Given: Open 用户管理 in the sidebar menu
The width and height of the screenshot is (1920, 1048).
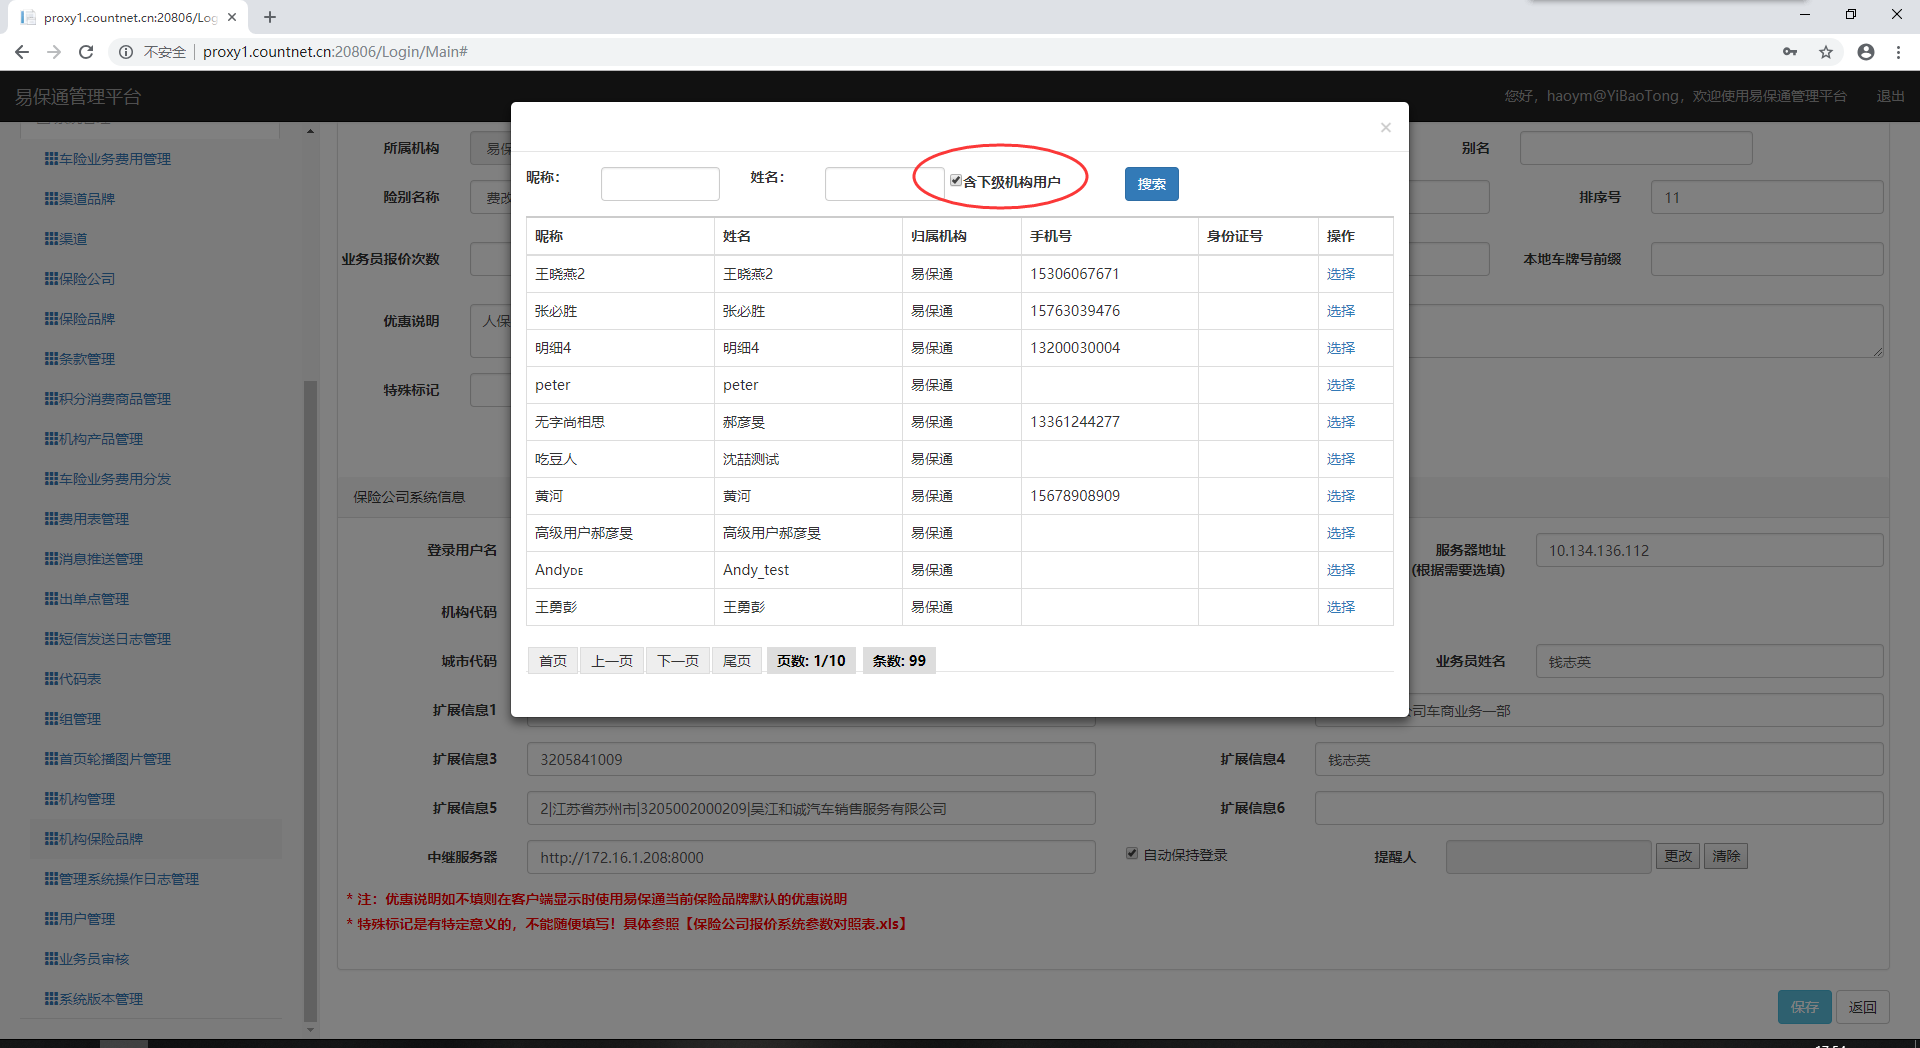Looking at the screenshot, I should tap(87, 919).
